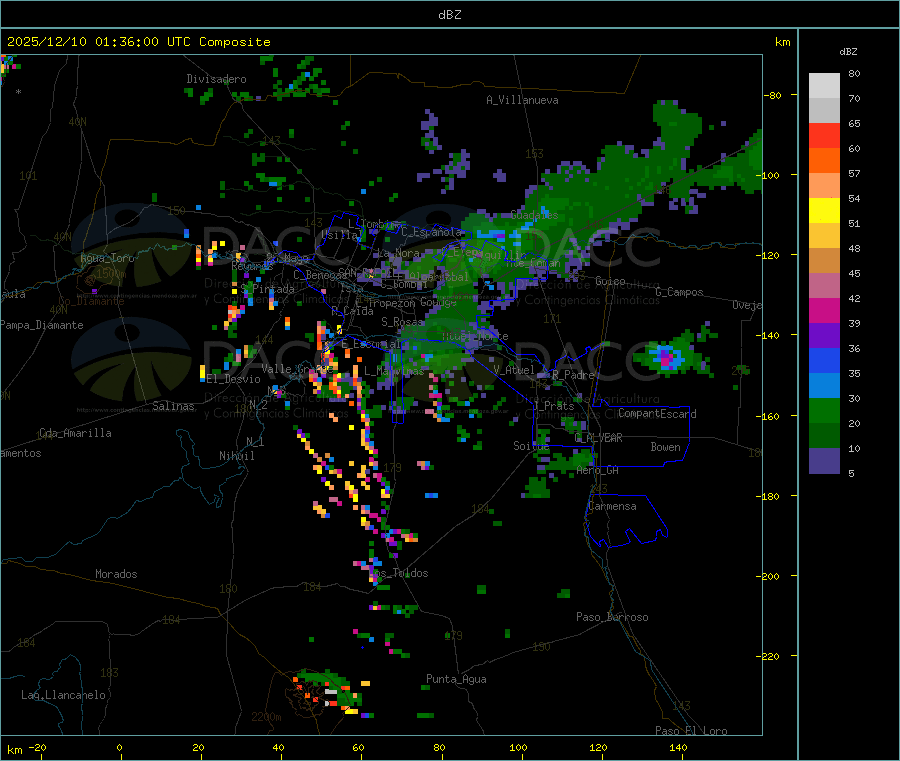Click the dBZ heading above the color legend
The height and width of the screenshot is (761, 900).
tap(848, 52)
